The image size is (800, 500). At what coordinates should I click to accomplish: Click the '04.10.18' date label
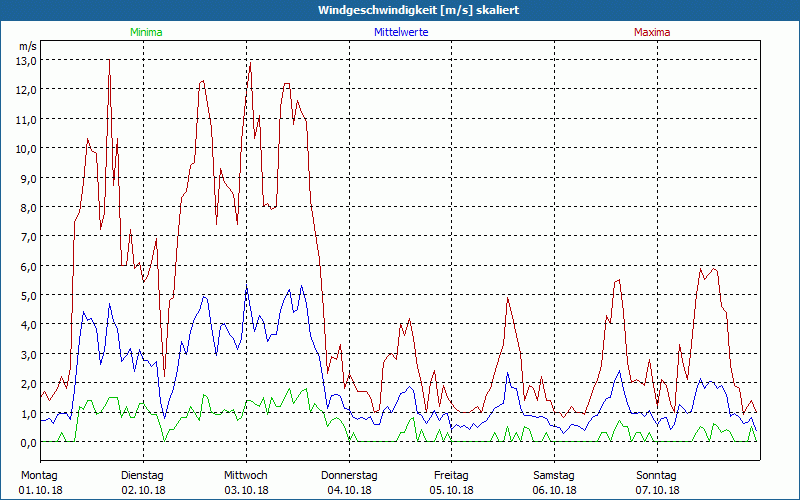click(349, 490)
